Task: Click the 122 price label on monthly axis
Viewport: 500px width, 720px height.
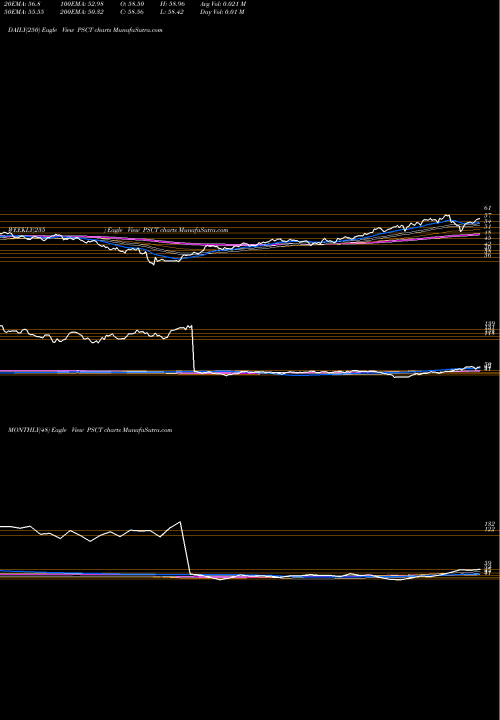Action: click(489, 529)
